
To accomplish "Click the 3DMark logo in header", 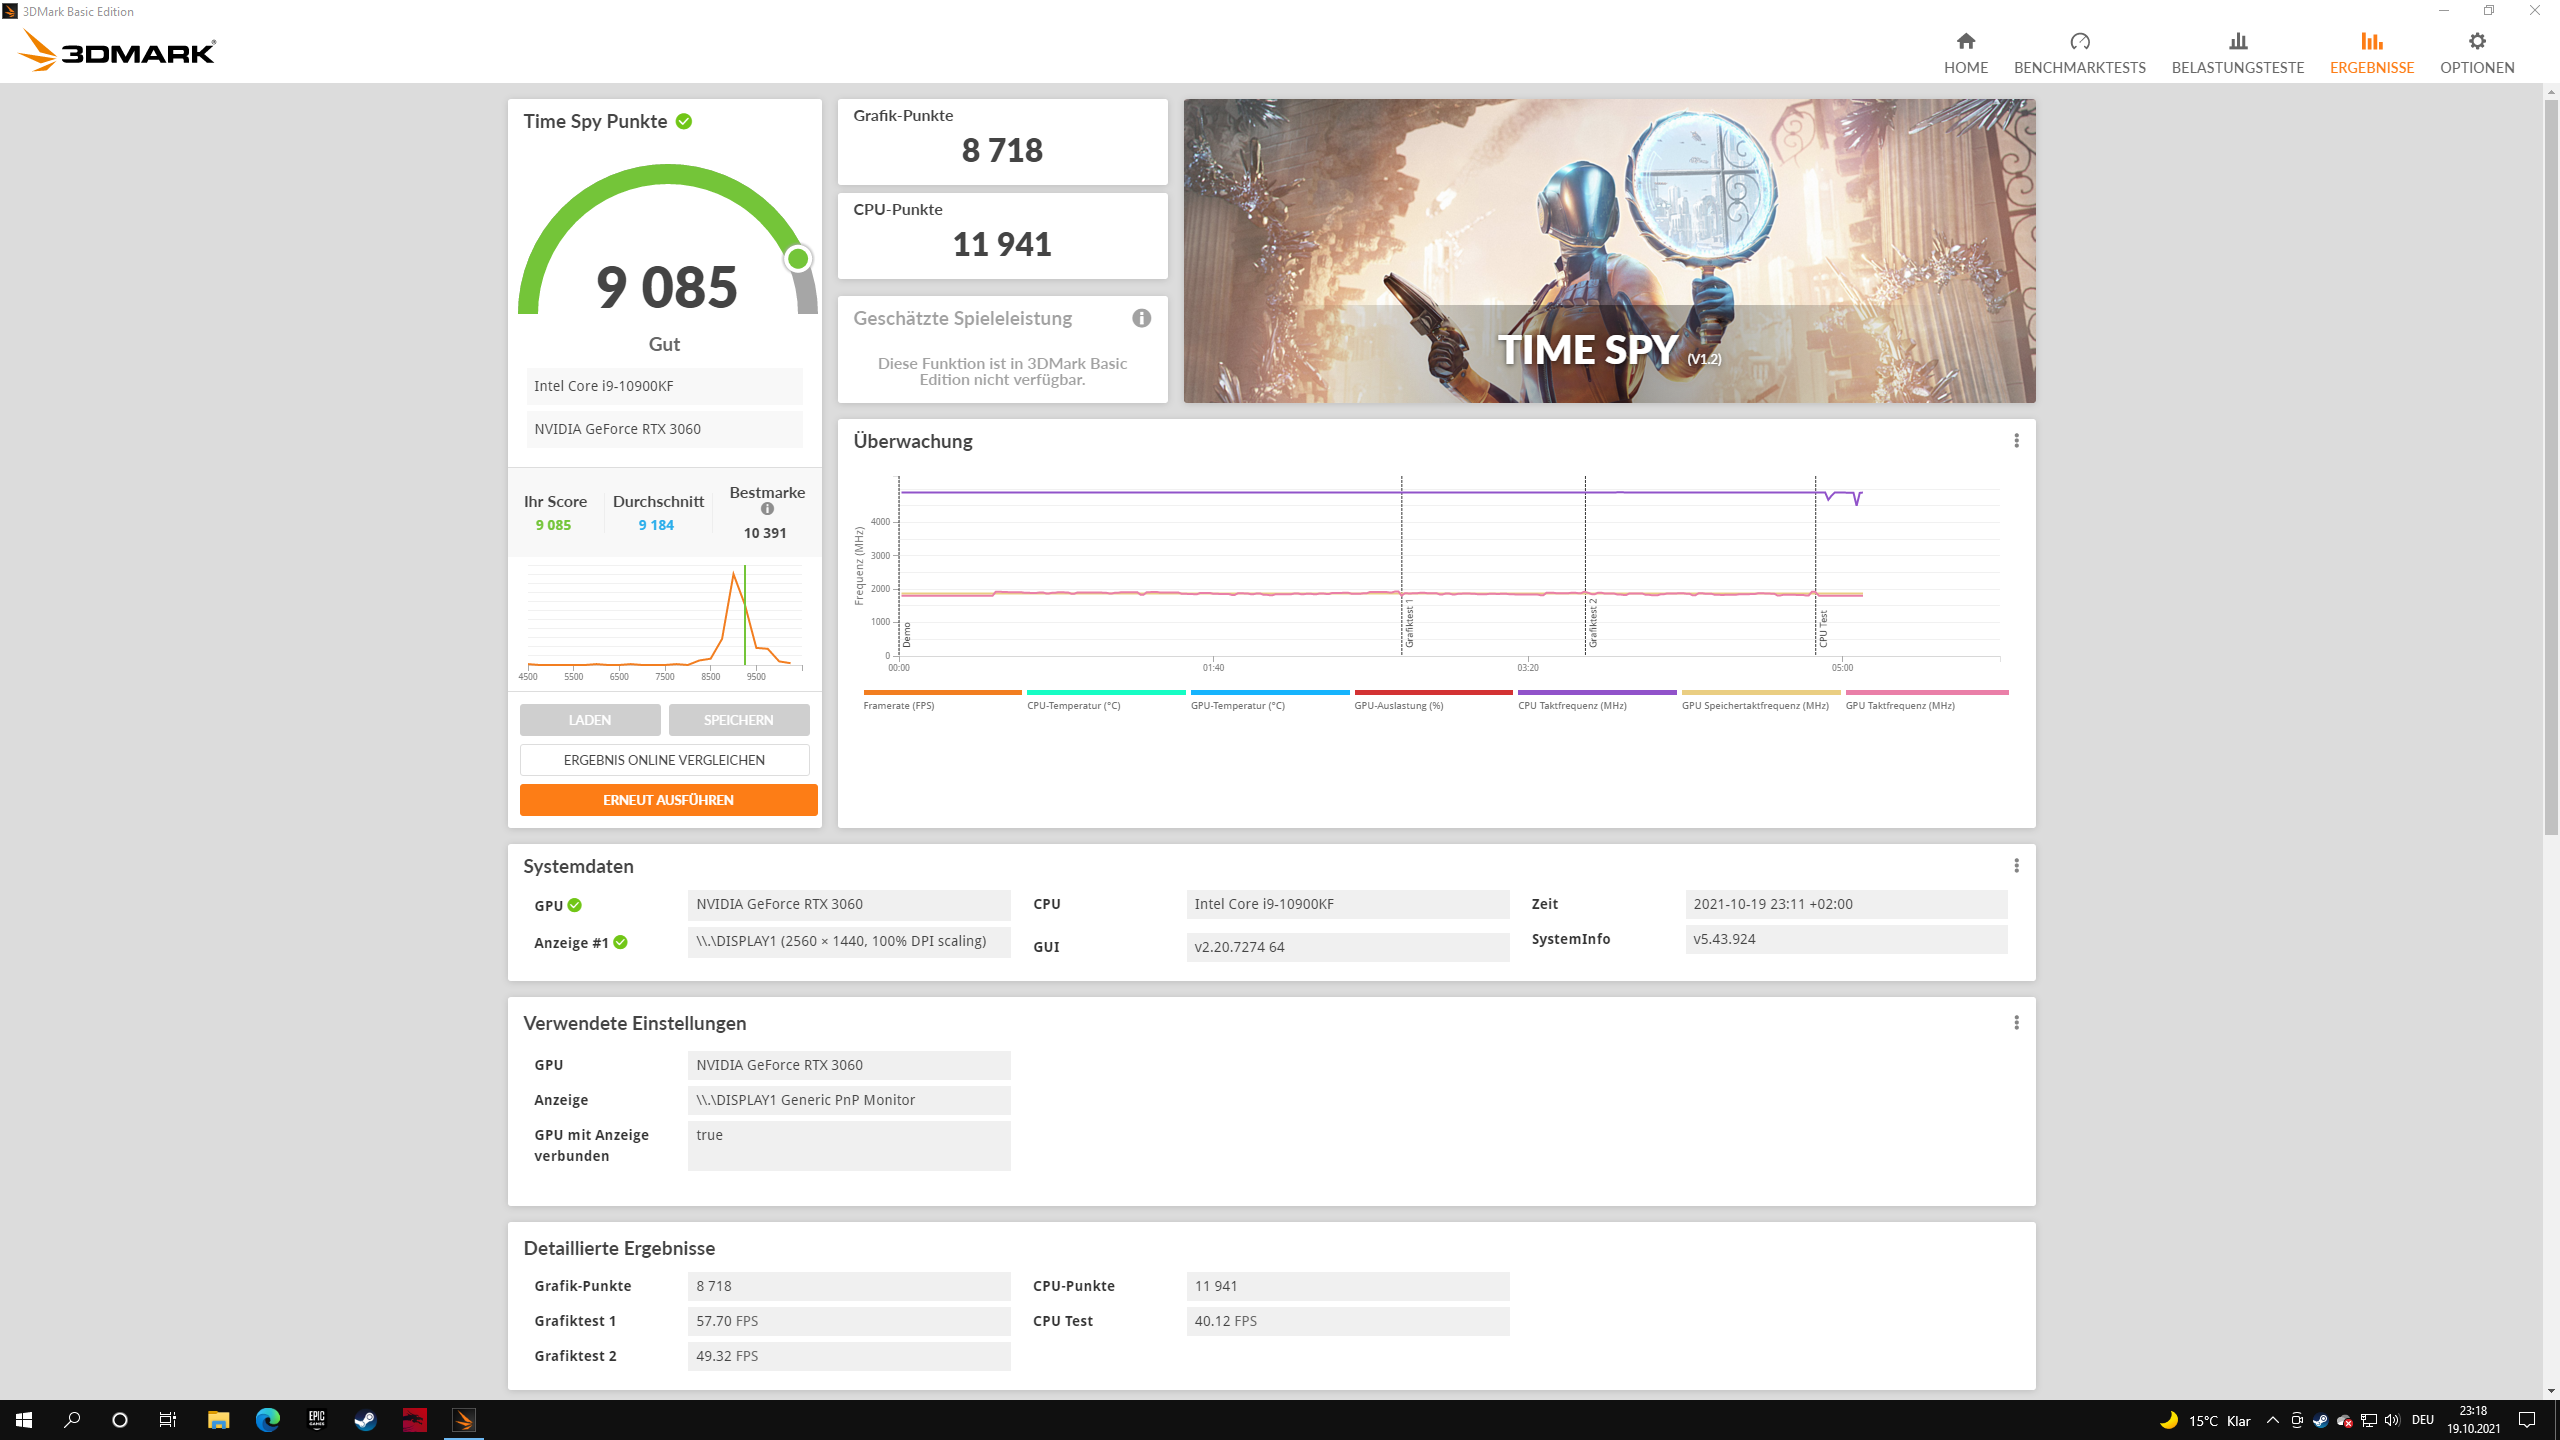I will coord(118,50).
